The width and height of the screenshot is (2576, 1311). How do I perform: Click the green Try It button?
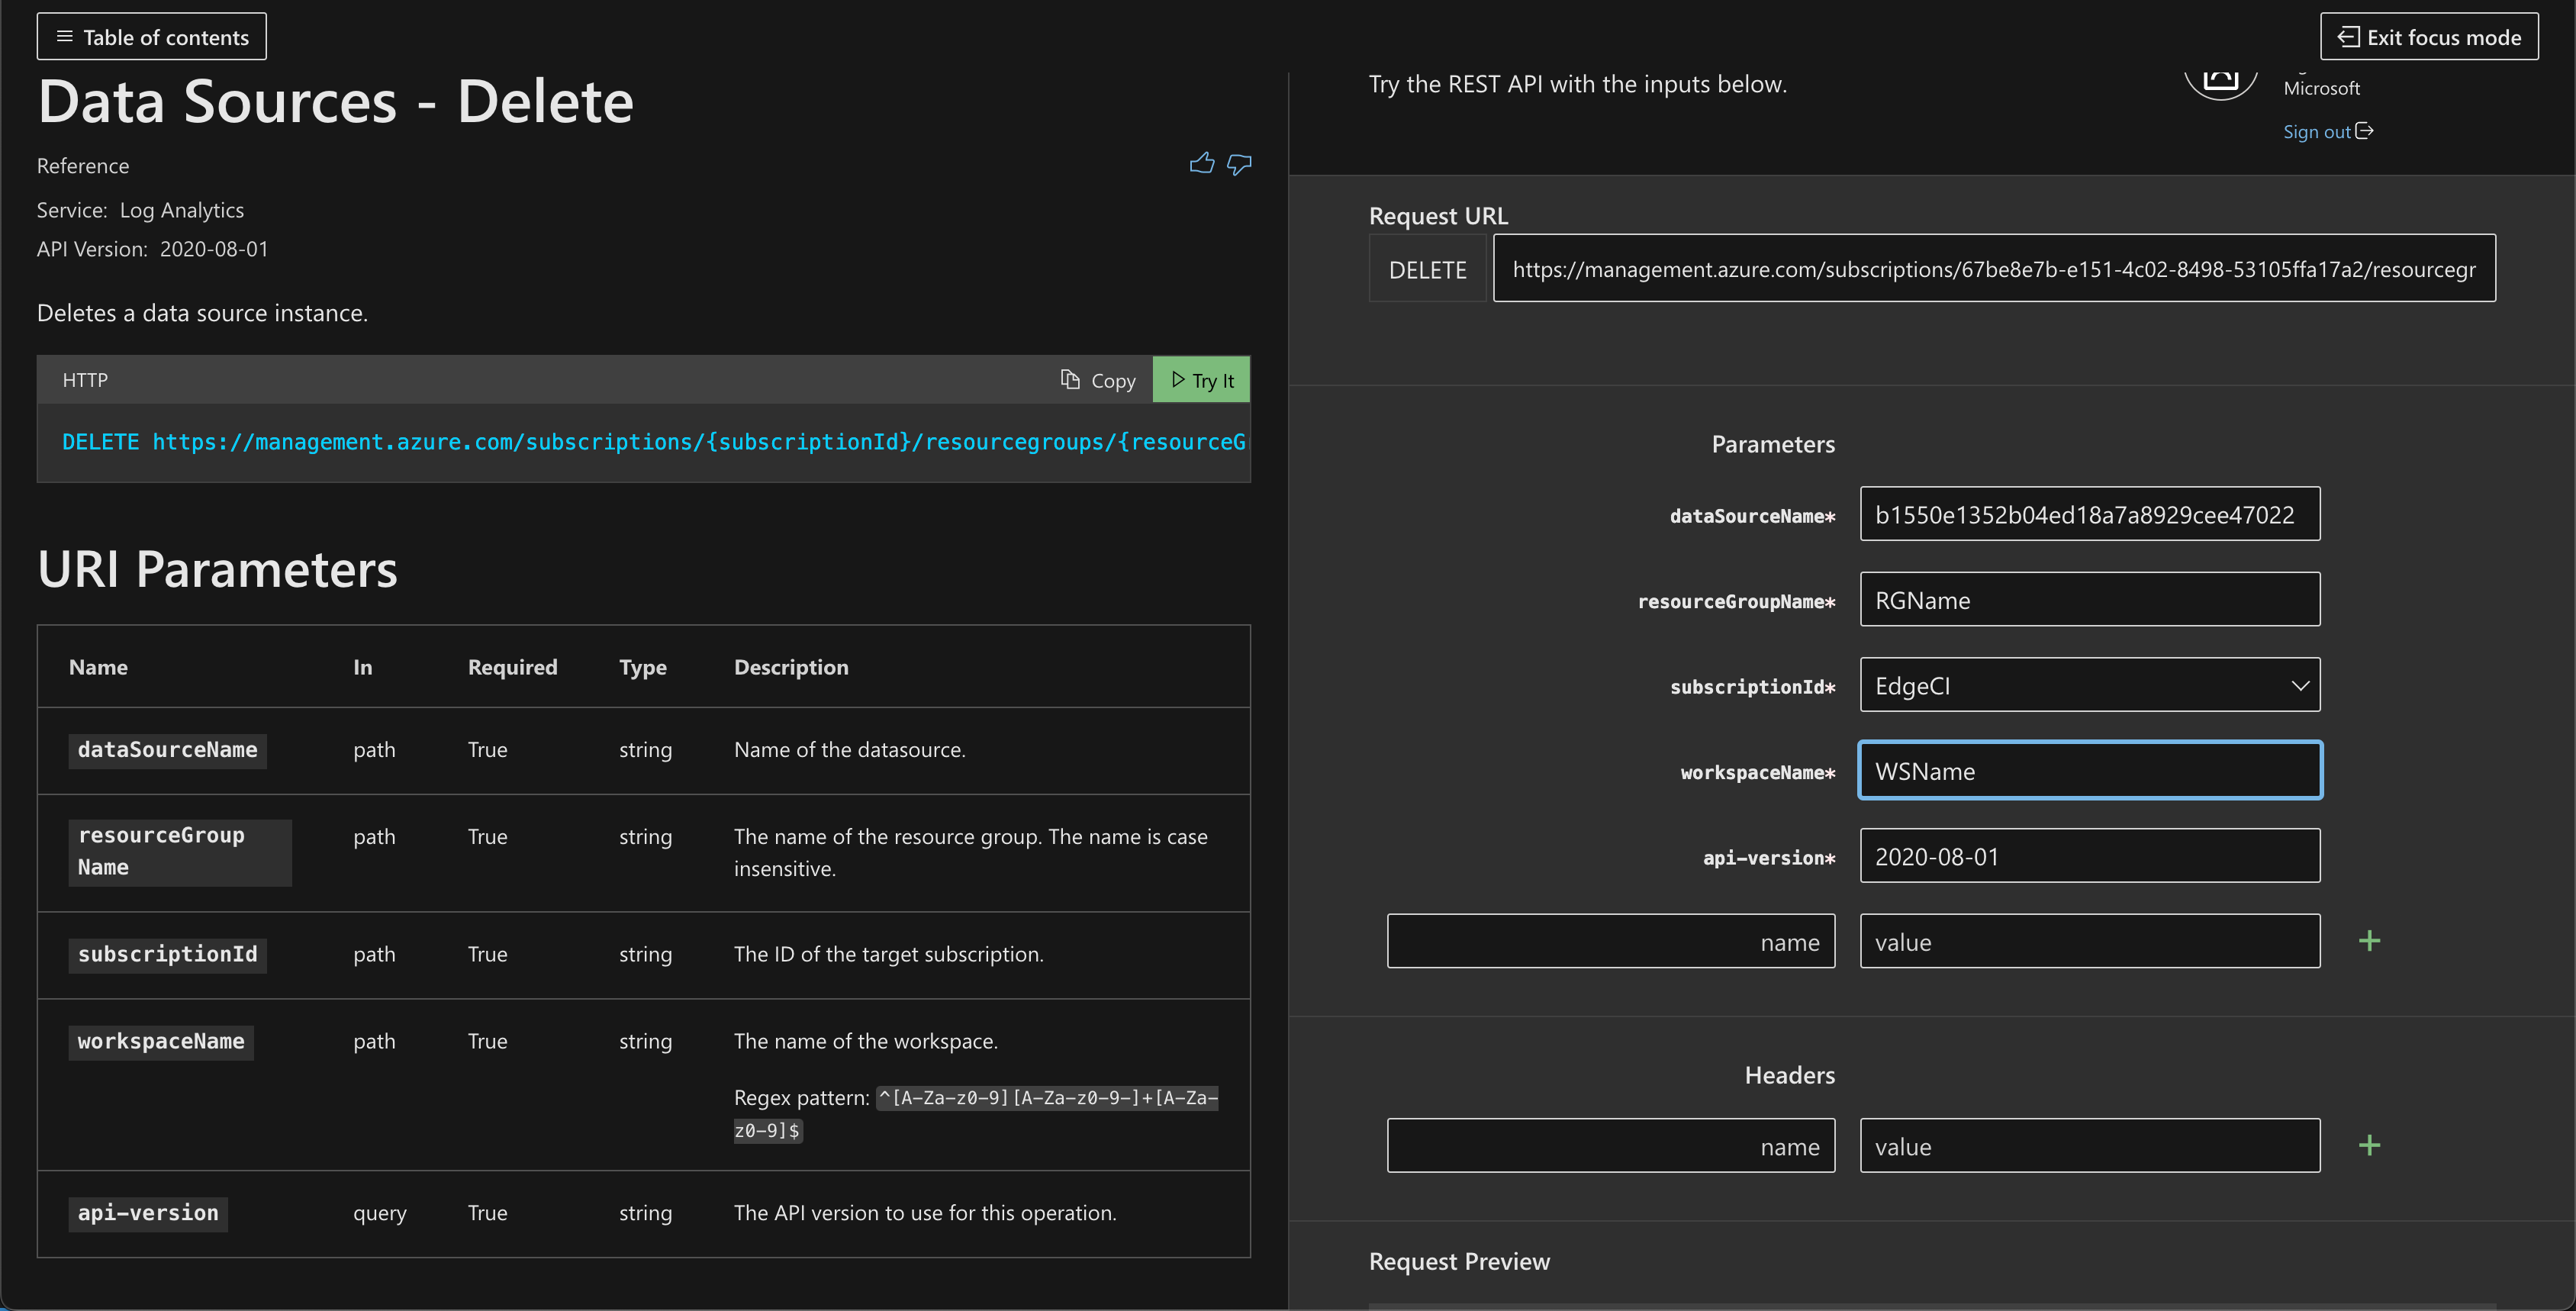[x=1202, y=380]
